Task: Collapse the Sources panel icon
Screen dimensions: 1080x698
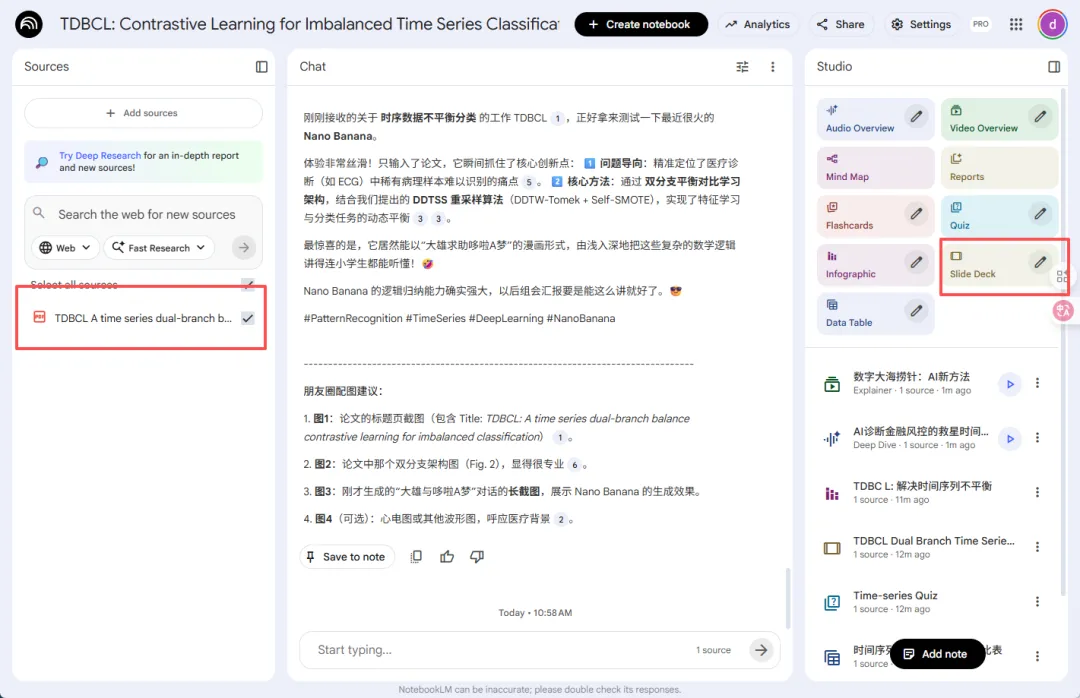Action: tap(262, 67)
